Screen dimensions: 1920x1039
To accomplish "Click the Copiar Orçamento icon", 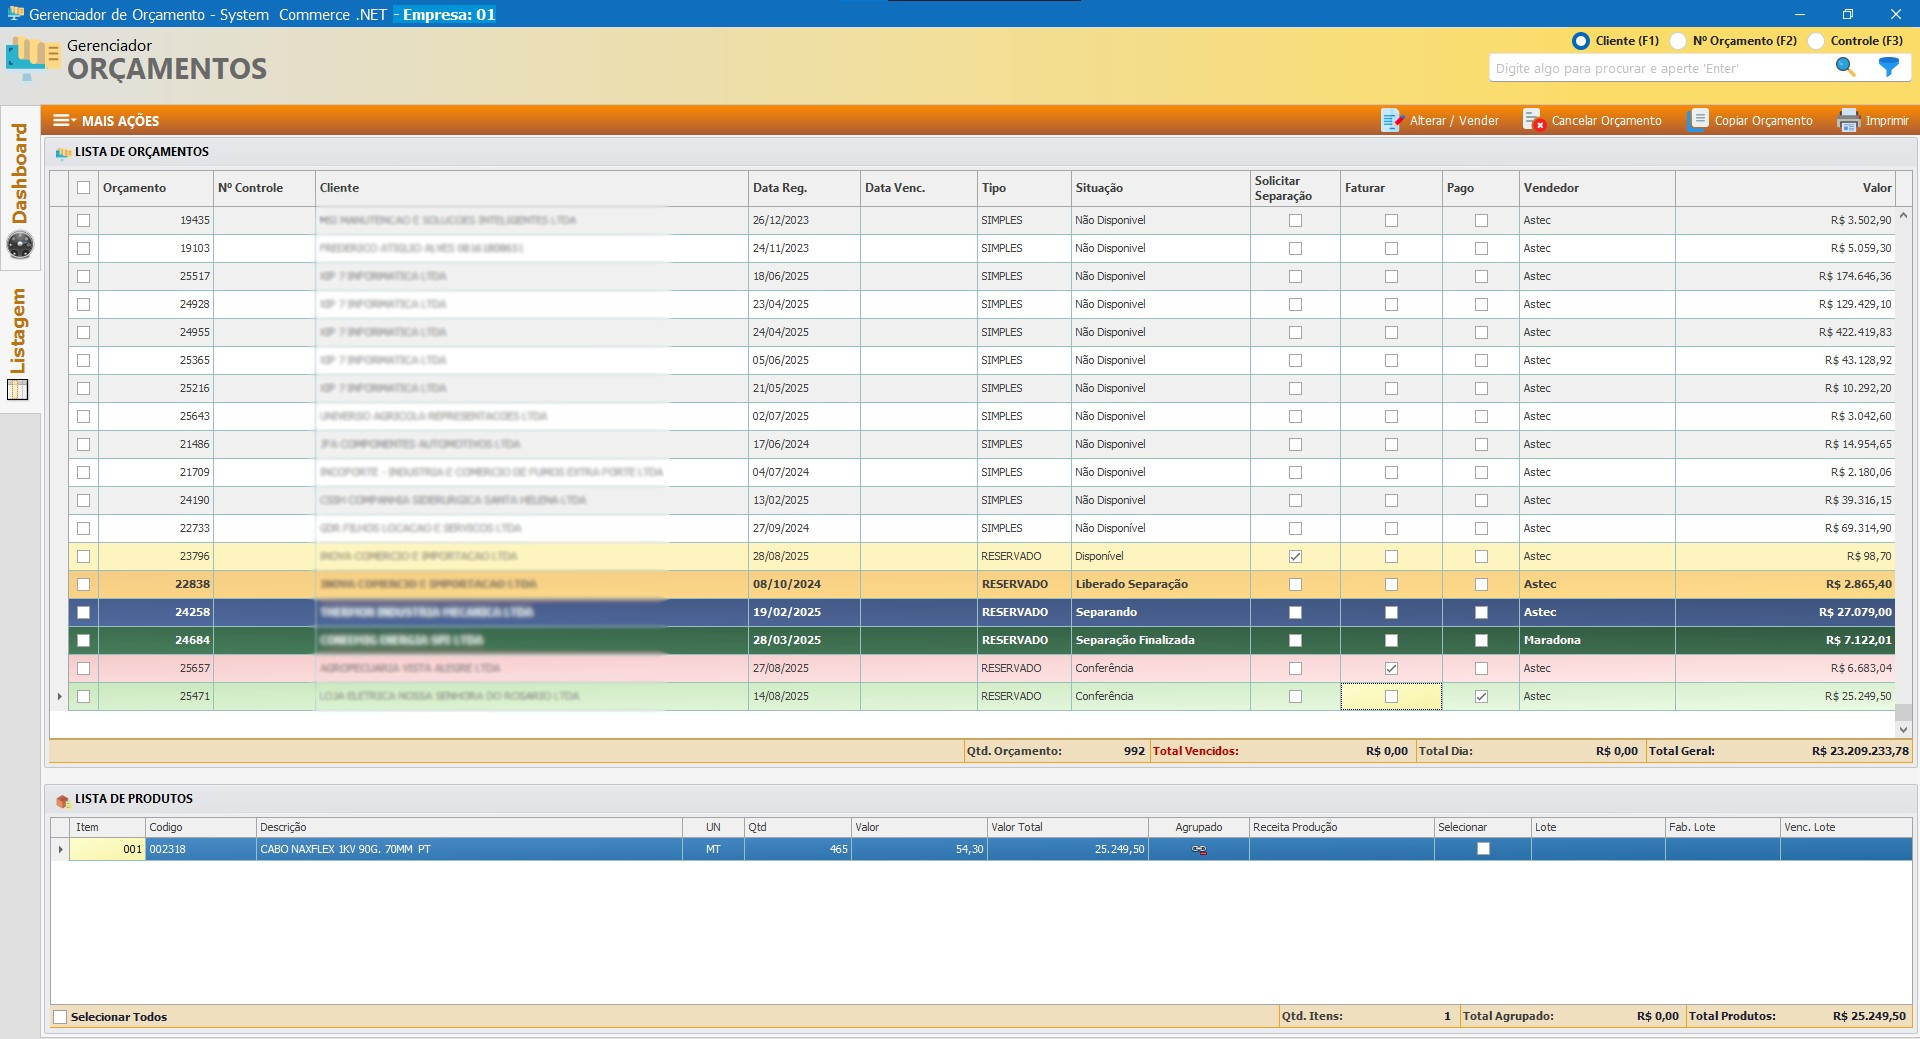I will [x=1697, y=120].
